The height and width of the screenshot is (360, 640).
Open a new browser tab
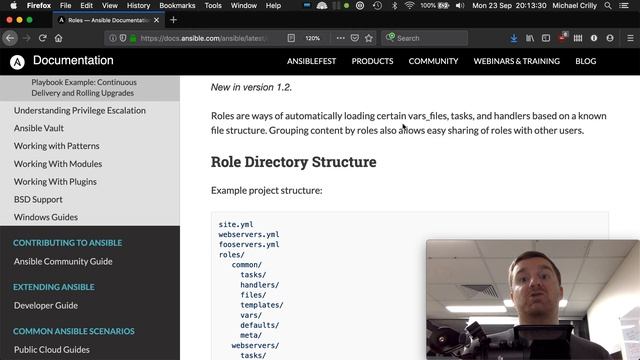[x=173, y=20]
